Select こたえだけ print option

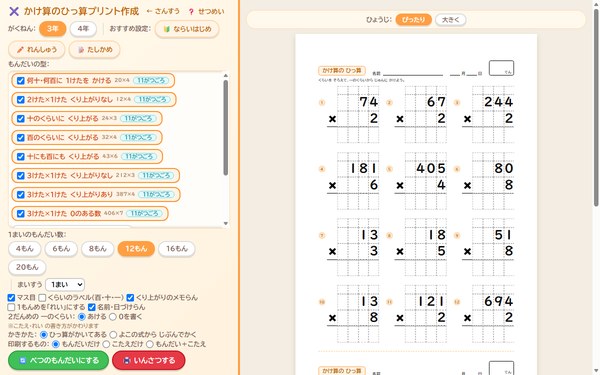click(x=106, y=344)
